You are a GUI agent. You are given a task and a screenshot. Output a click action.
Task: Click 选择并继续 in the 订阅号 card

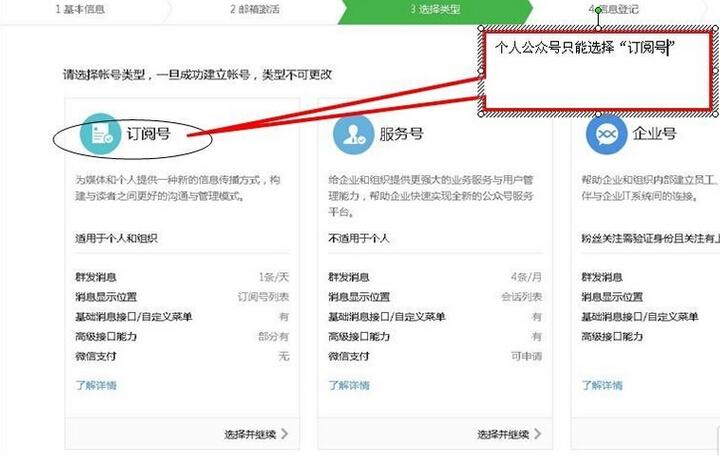256,434
